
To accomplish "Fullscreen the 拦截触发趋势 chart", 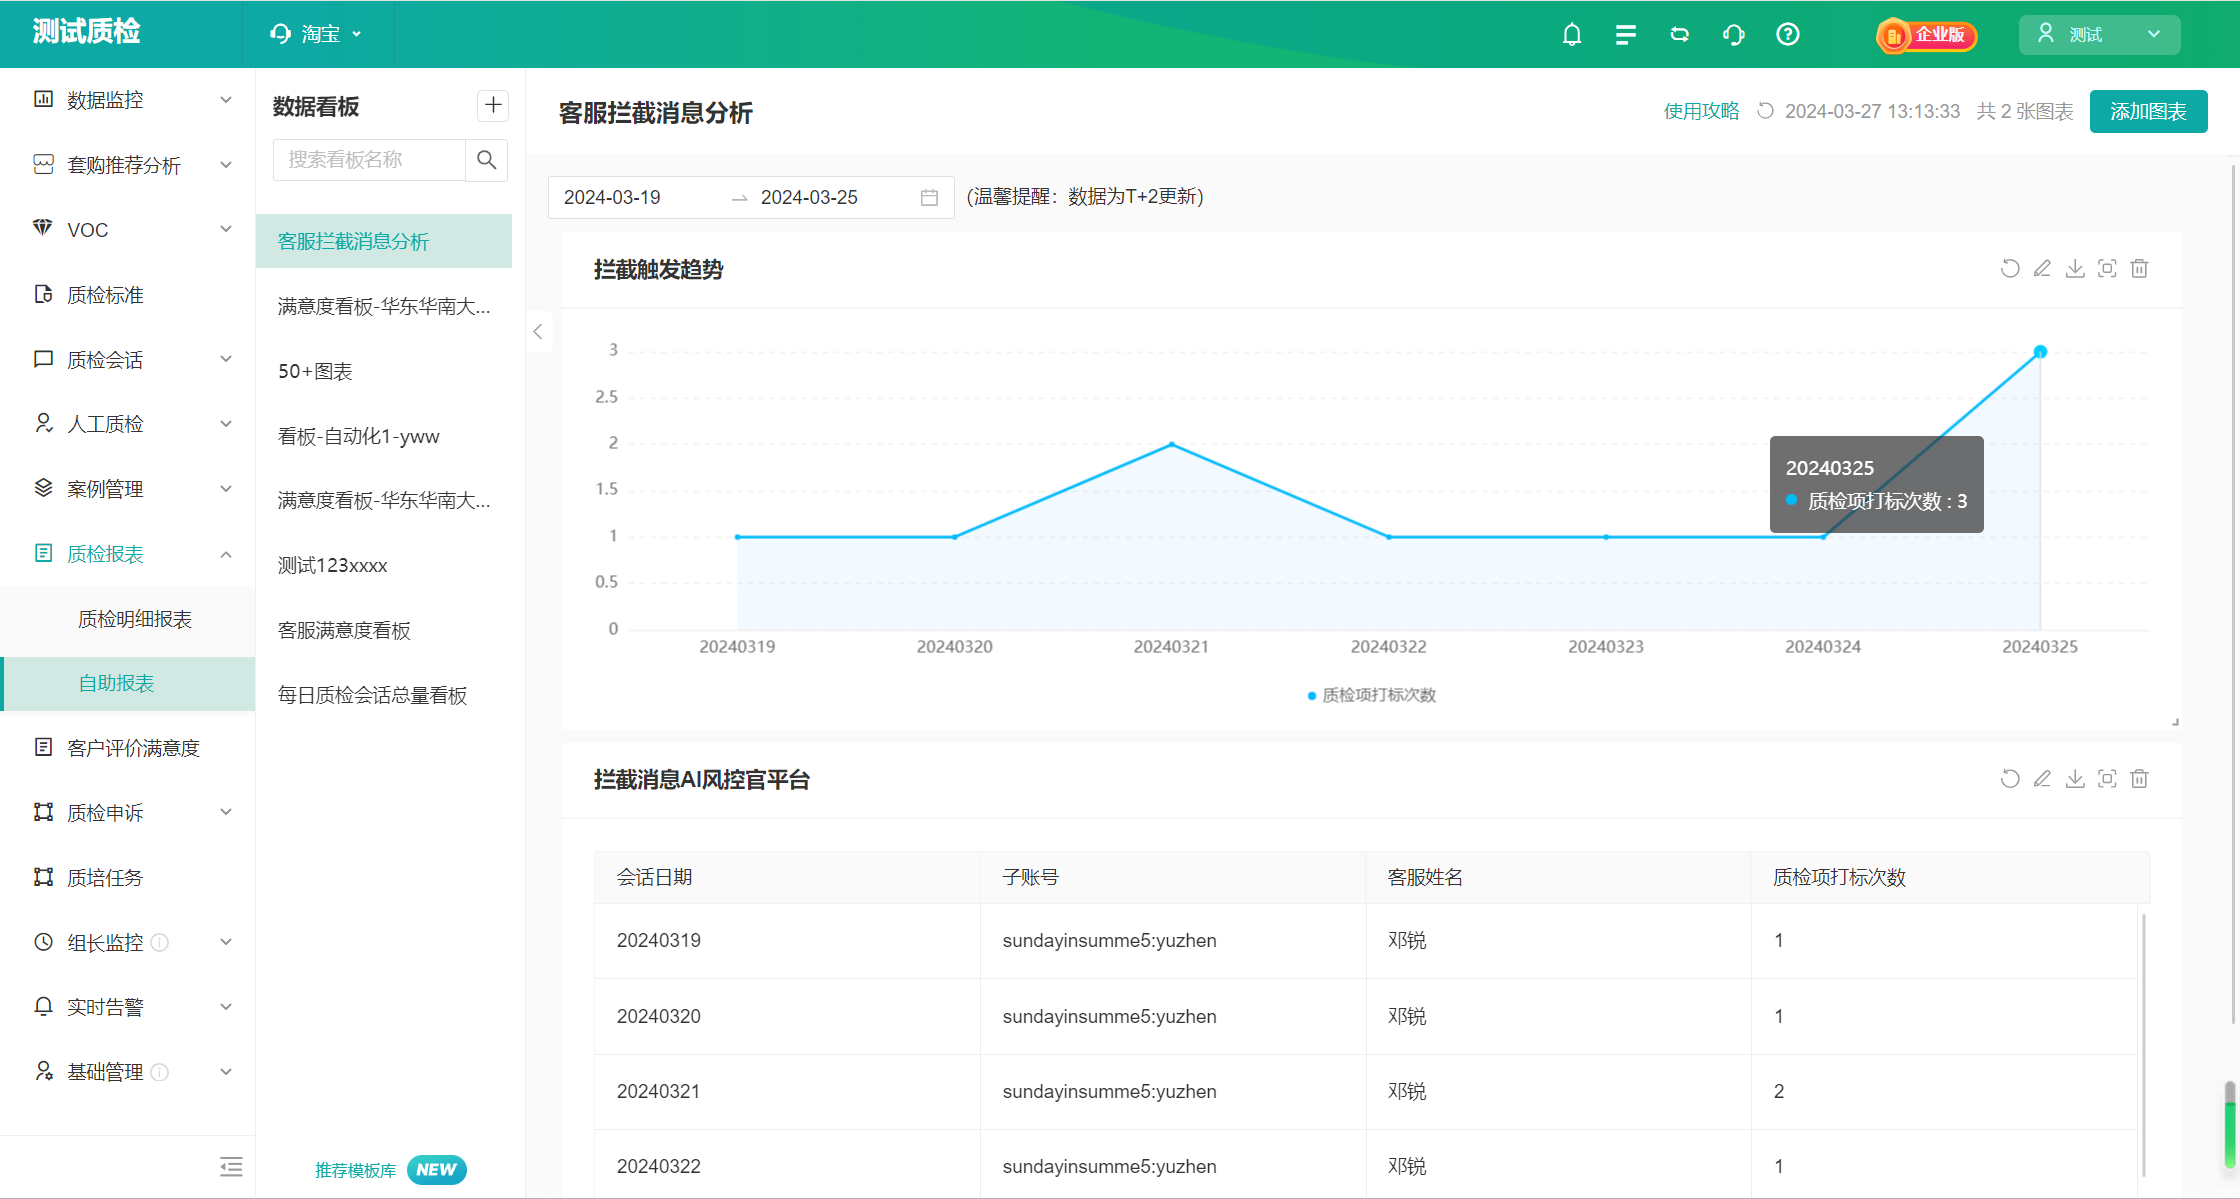I will pyautogui.click(x=2107, y=268).
